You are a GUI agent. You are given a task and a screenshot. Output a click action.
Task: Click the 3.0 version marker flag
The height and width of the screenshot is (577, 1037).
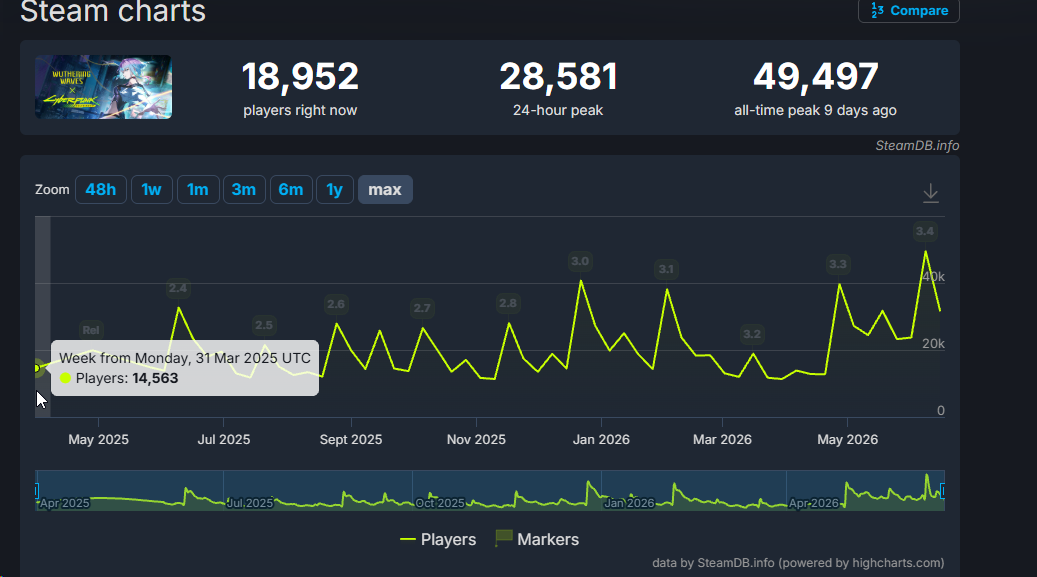tap(580, 261)
